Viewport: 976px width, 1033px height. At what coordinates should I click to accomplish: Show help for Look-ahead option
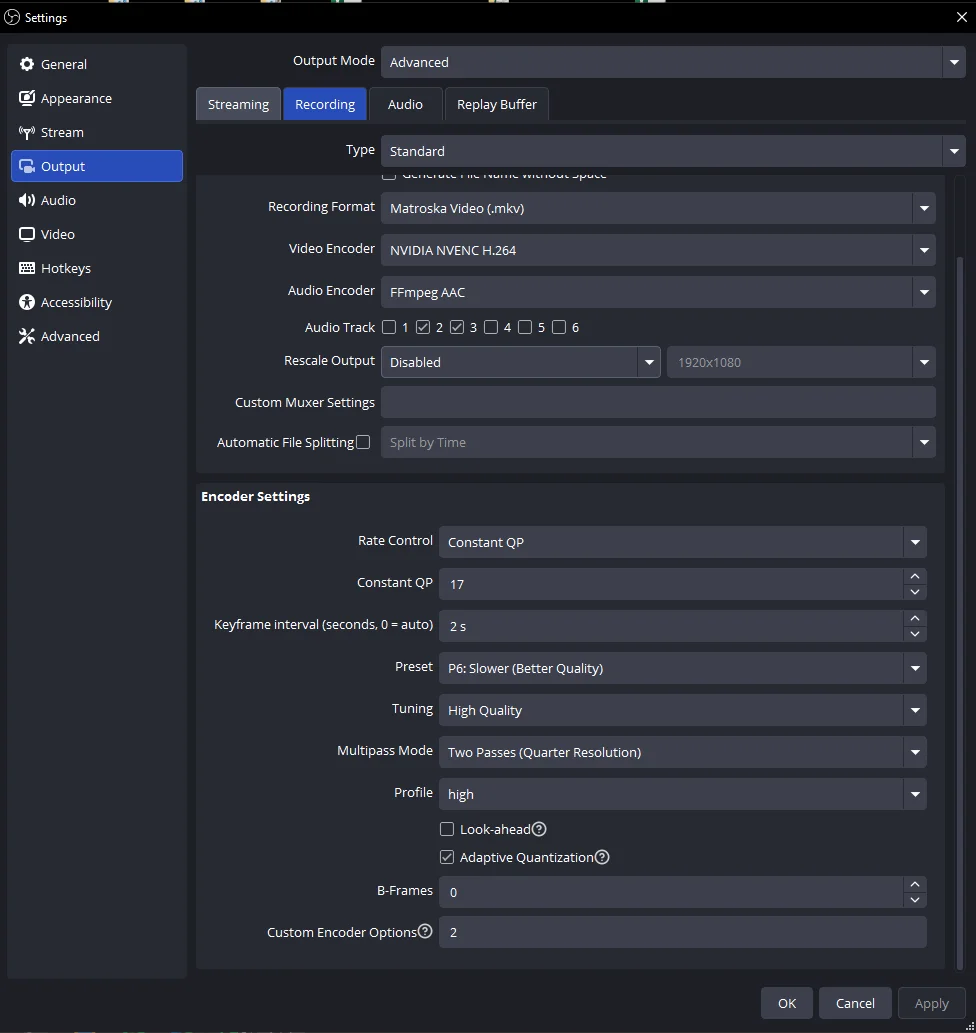[539, 829]
